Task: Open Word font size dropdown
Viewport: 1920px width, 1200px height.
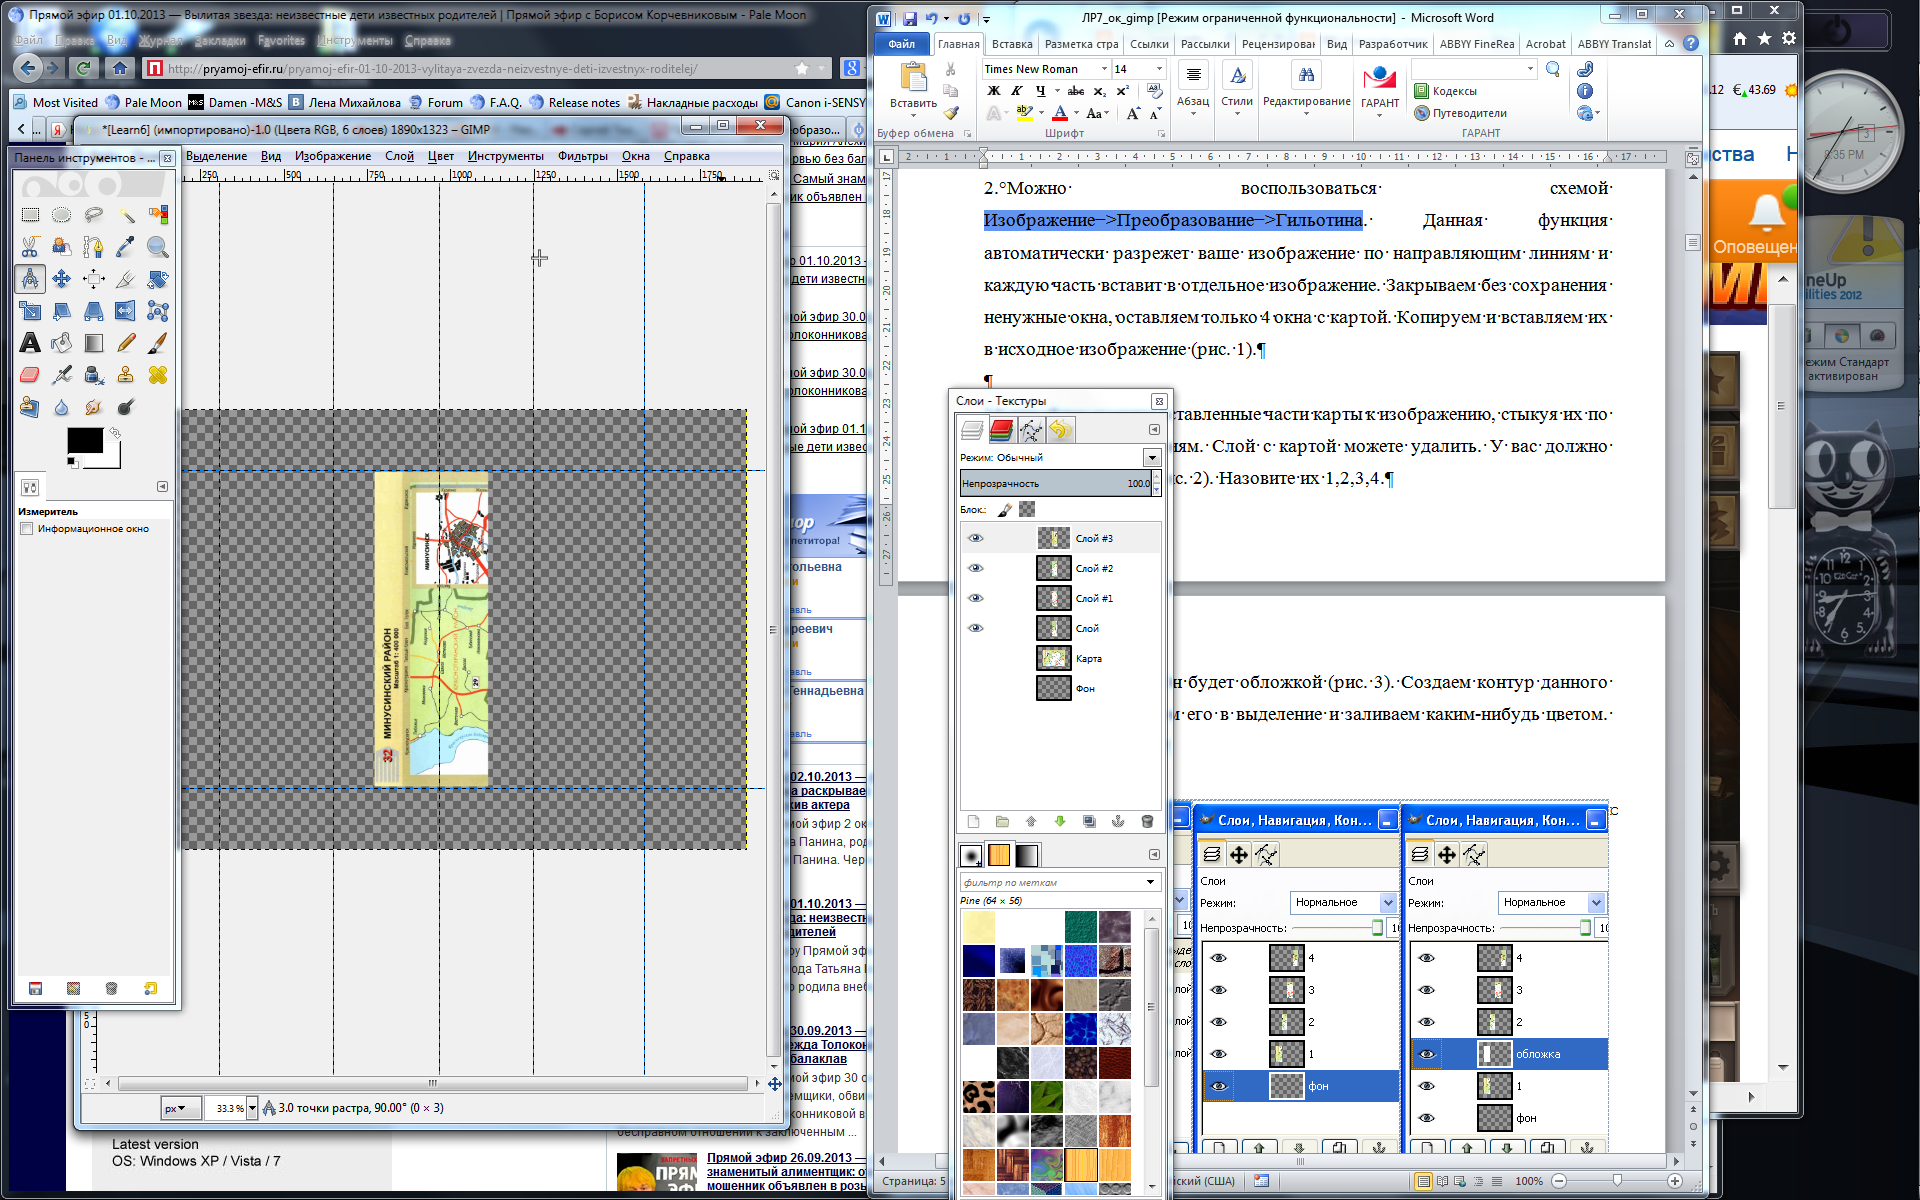Action: [x=1159, y=69]
